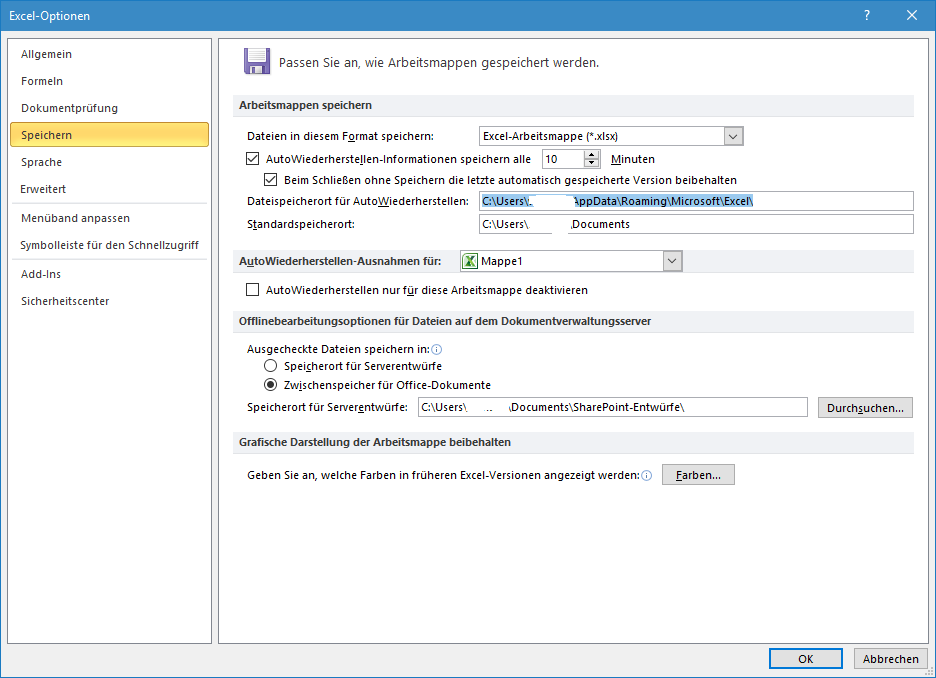Image resolution: width=936 pixels, height=678 pixels.
Task: Open the Sprache category
Action: tap(109, 162)
